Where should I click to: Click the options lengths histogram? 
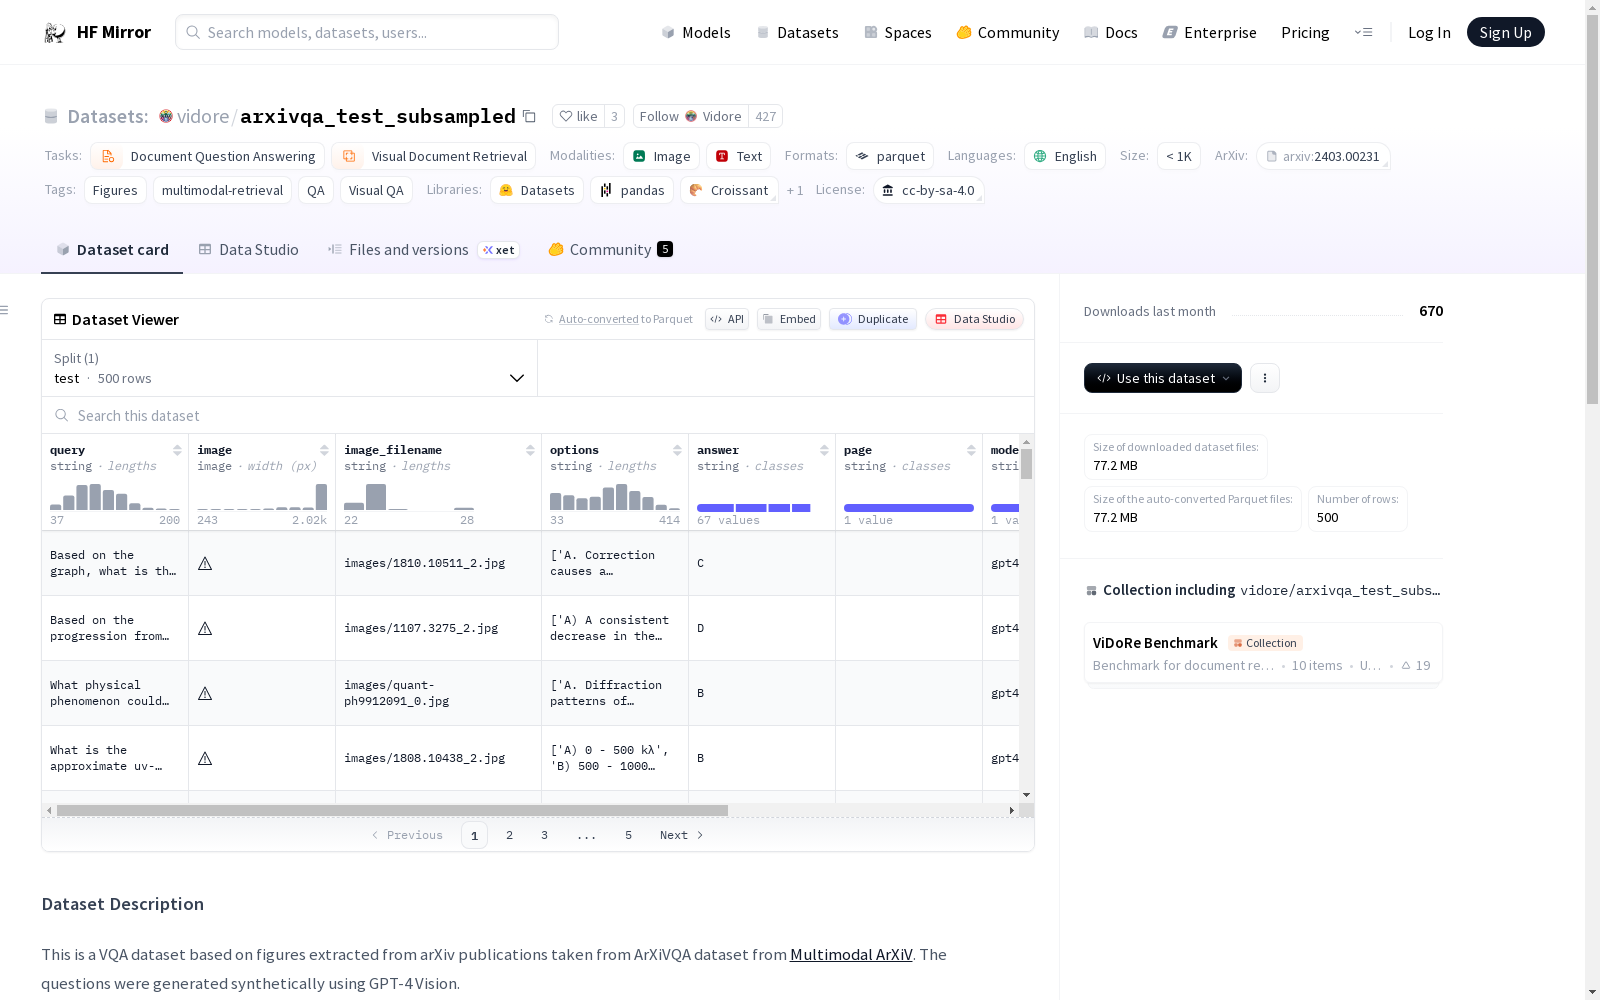[615, 497]
